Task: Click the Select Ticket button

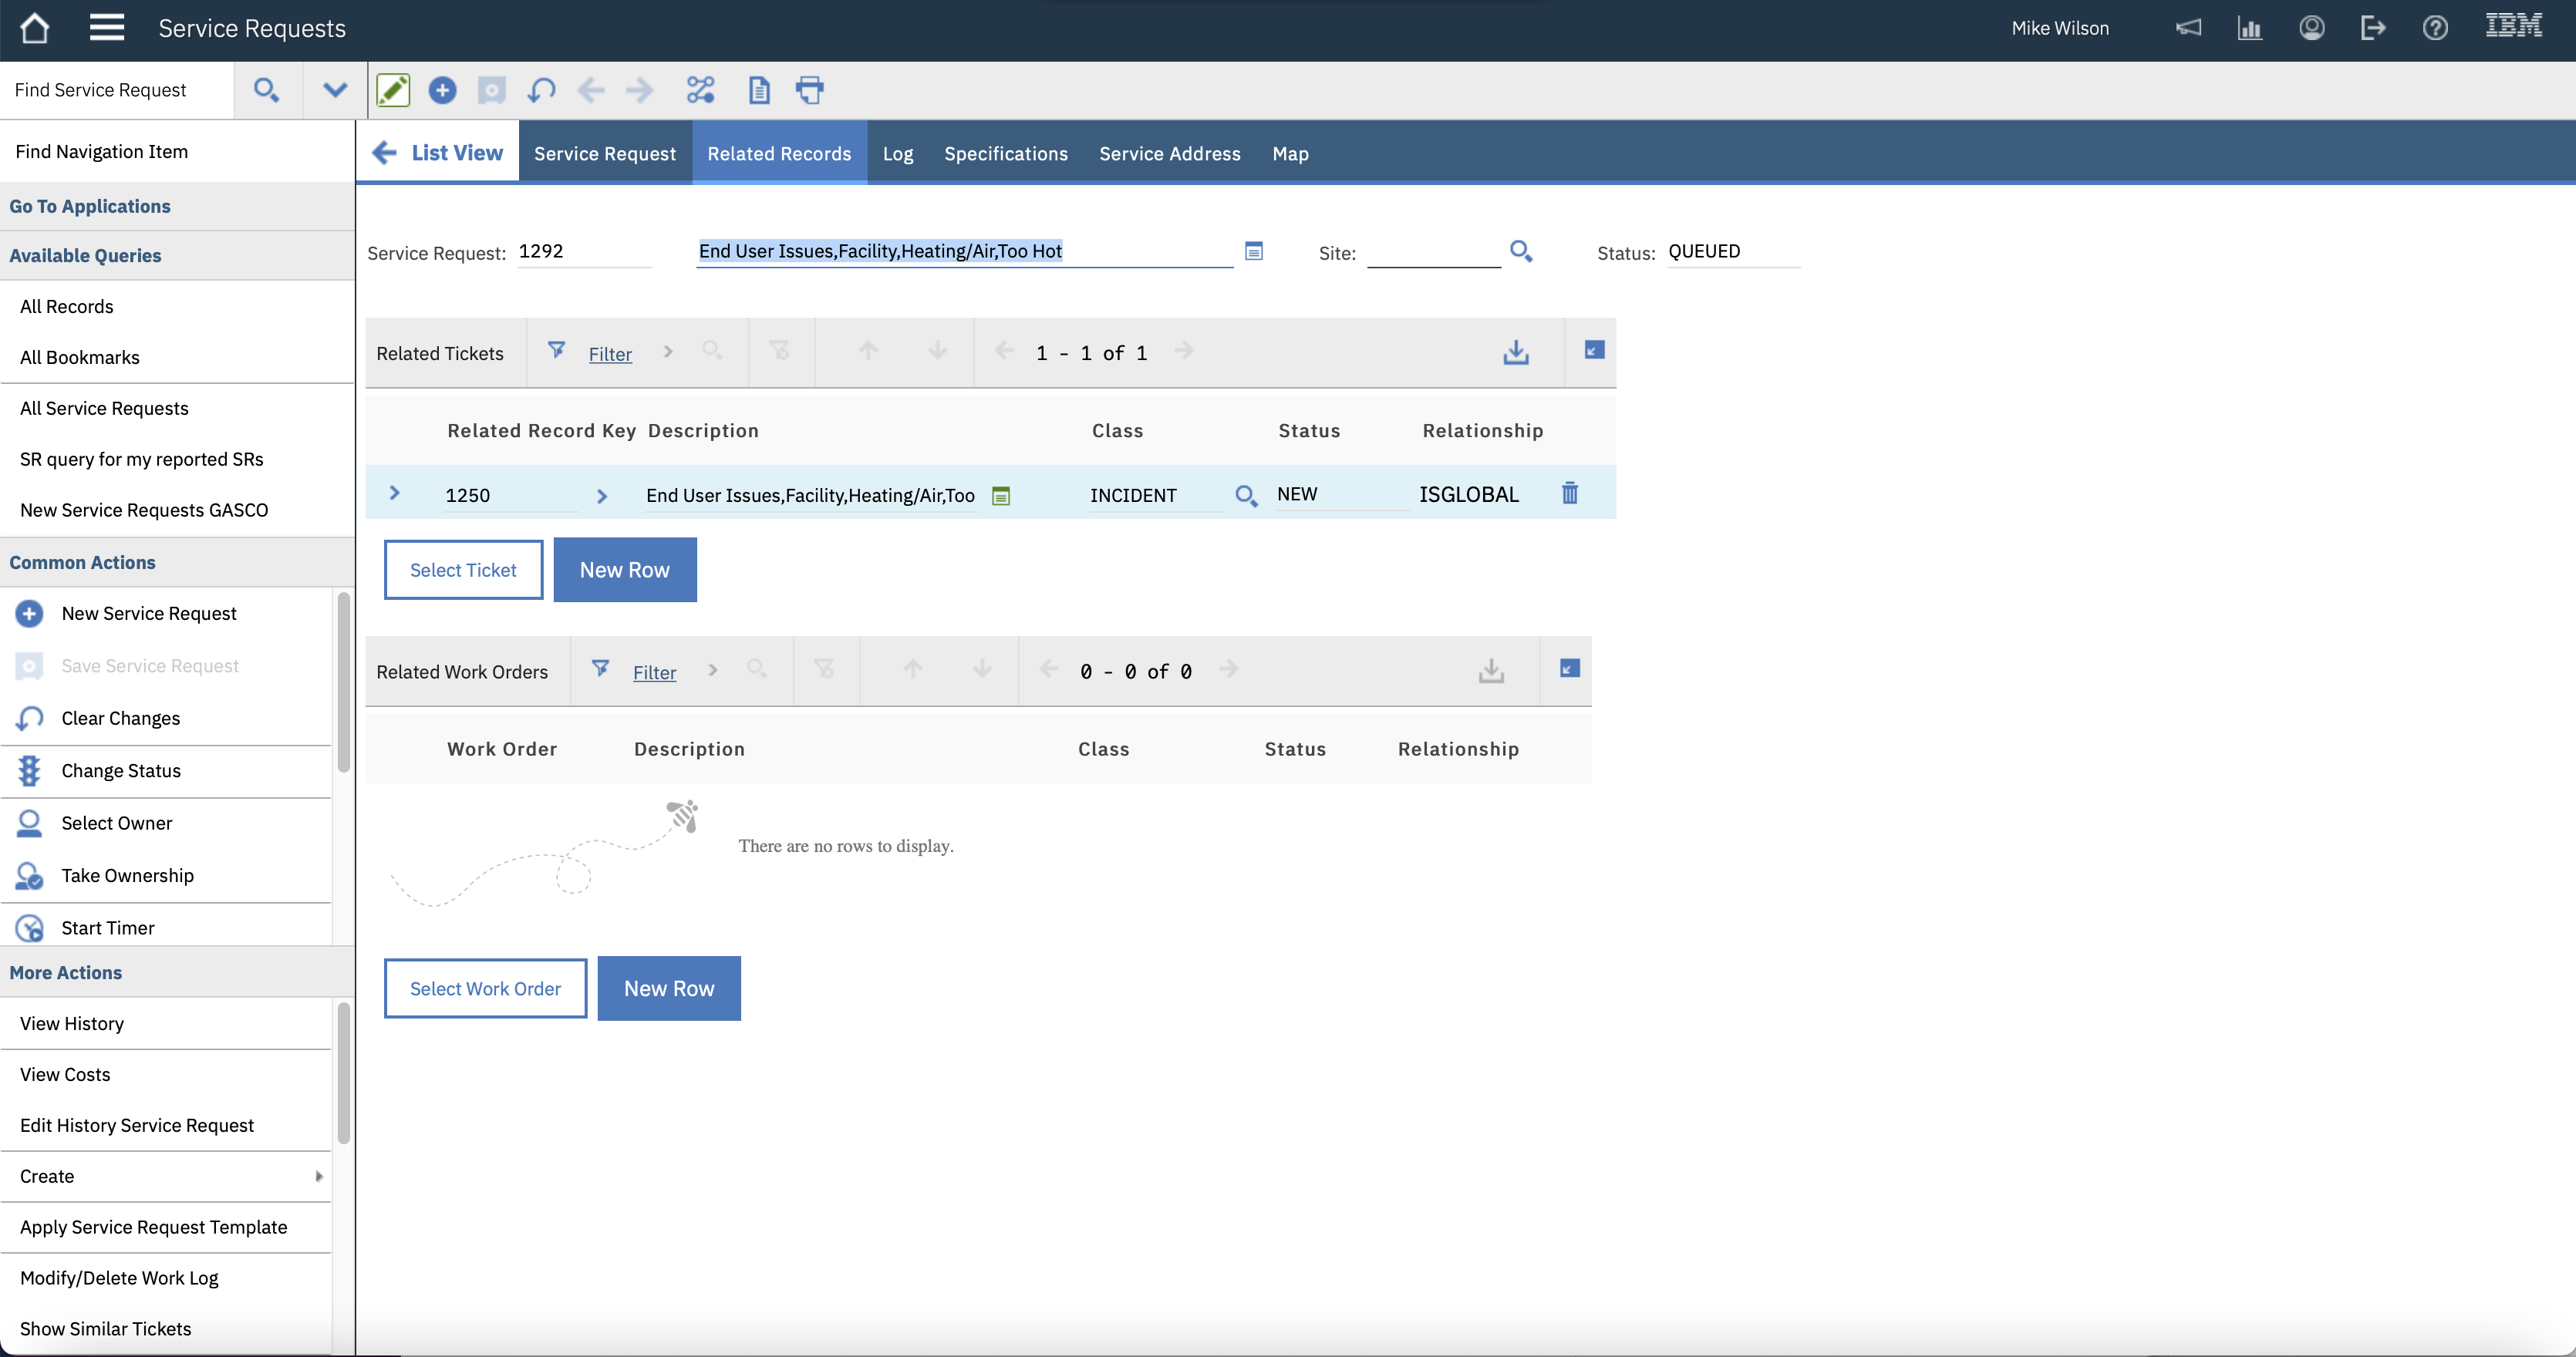Action: click(463, 570)
